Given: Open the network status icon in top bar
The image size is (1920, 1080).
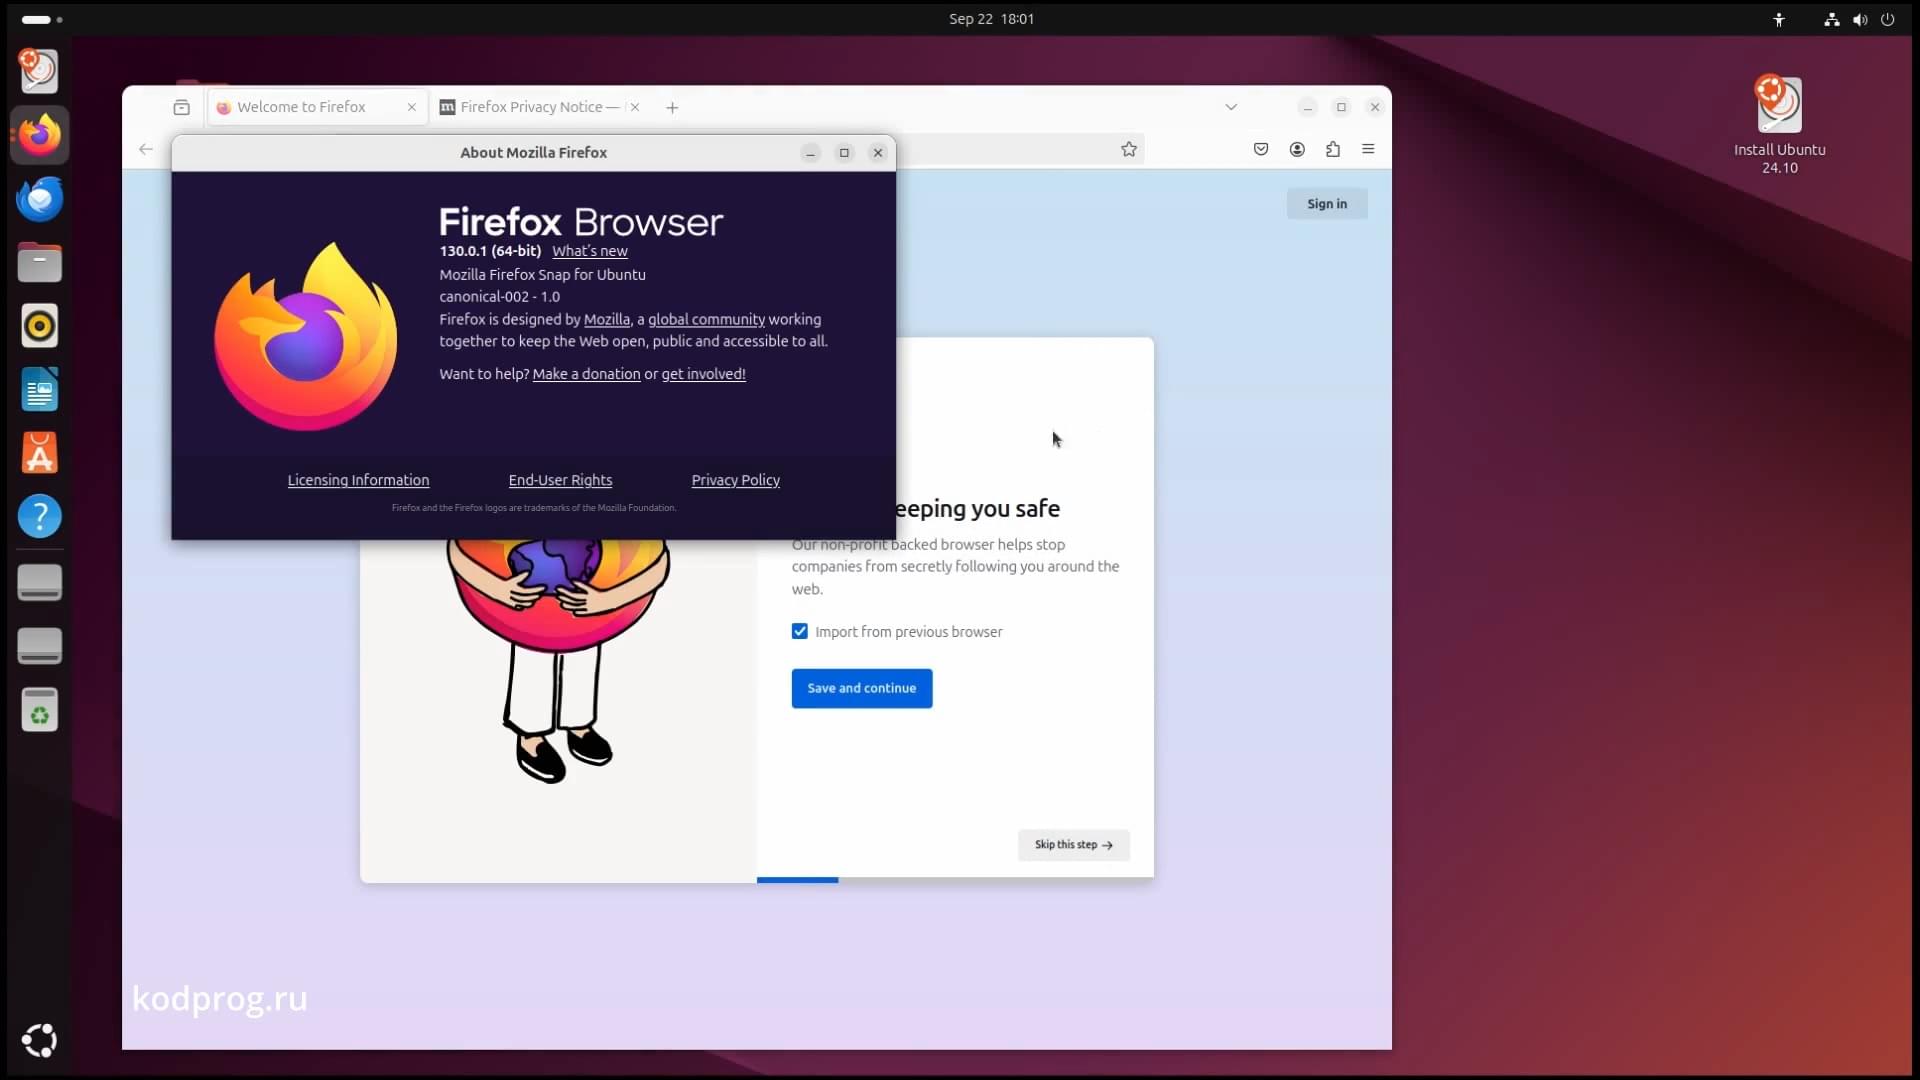Looking at the screenshot, I should (x=1832, y=19).
